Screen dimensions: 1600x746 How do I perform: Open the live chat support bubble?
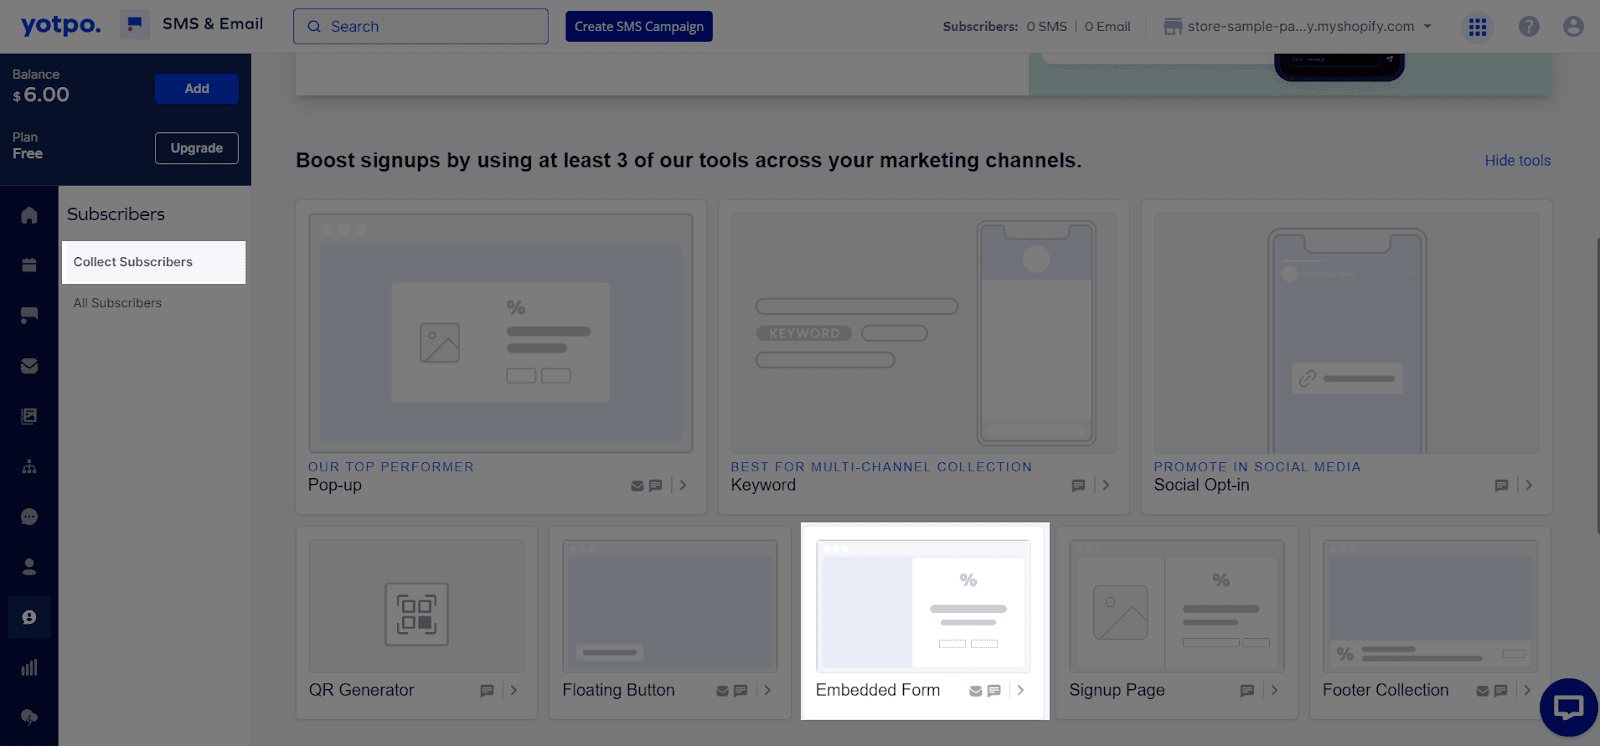(x=1568, y=707)
